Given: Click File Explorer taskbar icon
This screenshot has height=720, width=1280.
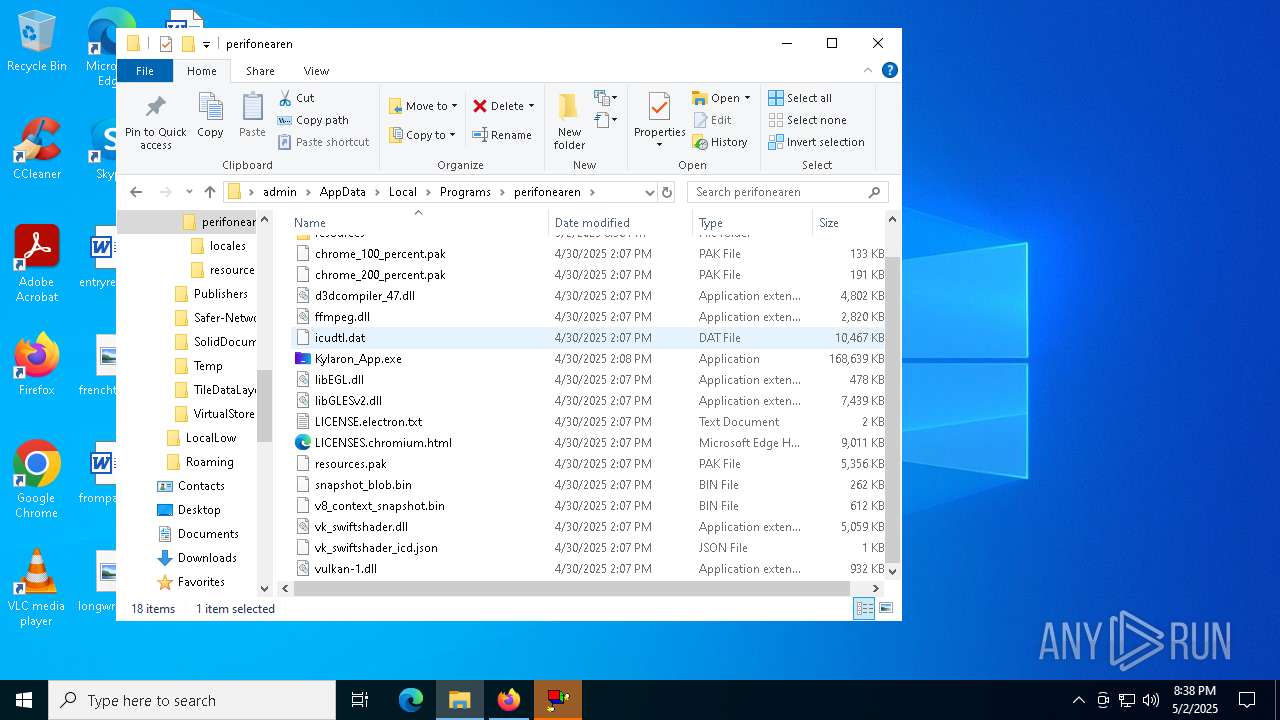Looking at the screenshot, I should 460,700.
